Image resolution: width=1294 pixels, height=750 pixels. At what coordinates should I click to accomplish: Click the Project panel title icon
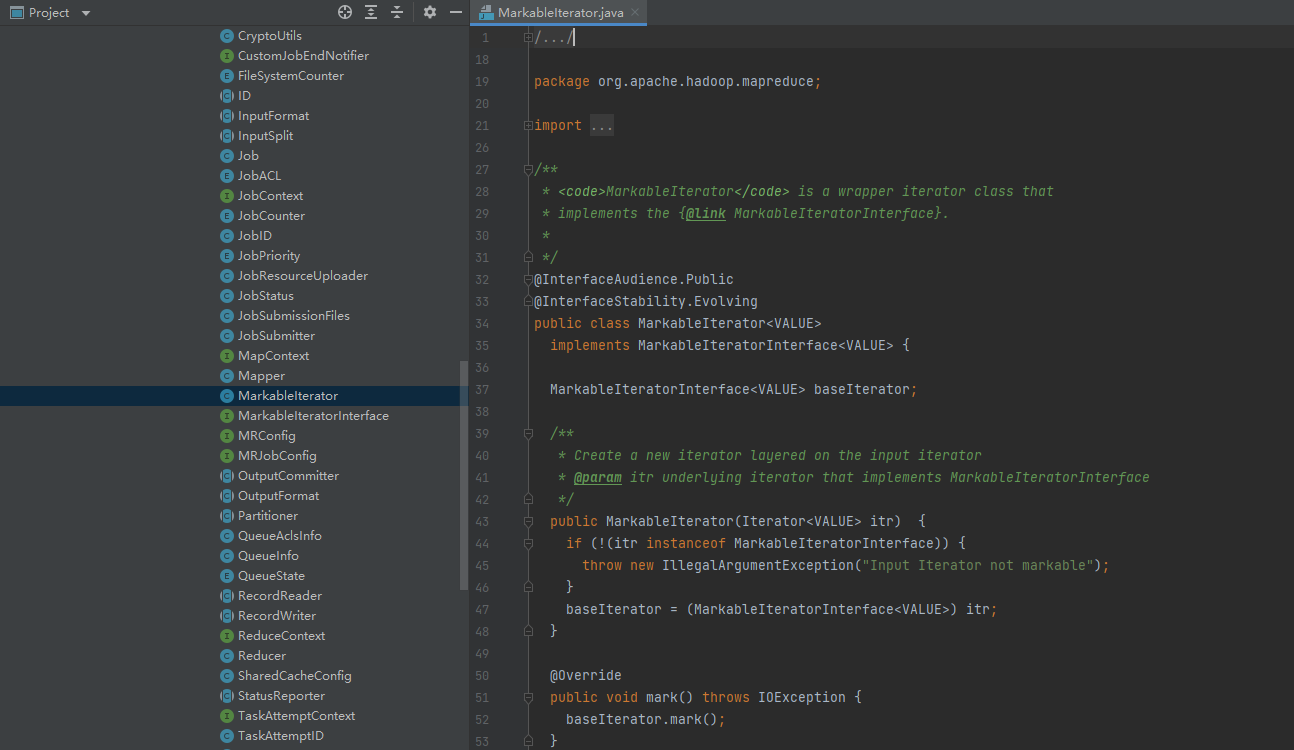tap(16, 13)
